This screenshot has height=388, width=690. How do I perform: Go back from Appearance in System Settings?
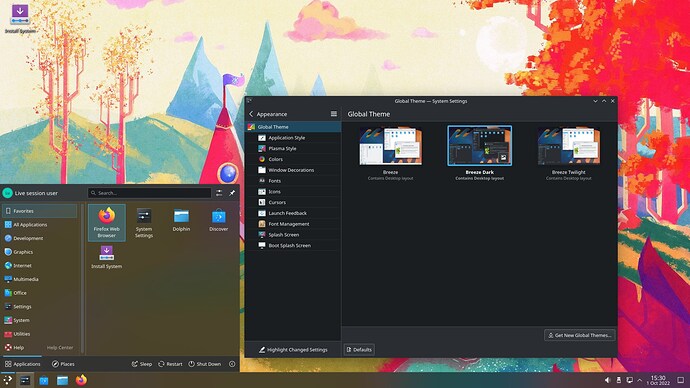click(251, 114)
